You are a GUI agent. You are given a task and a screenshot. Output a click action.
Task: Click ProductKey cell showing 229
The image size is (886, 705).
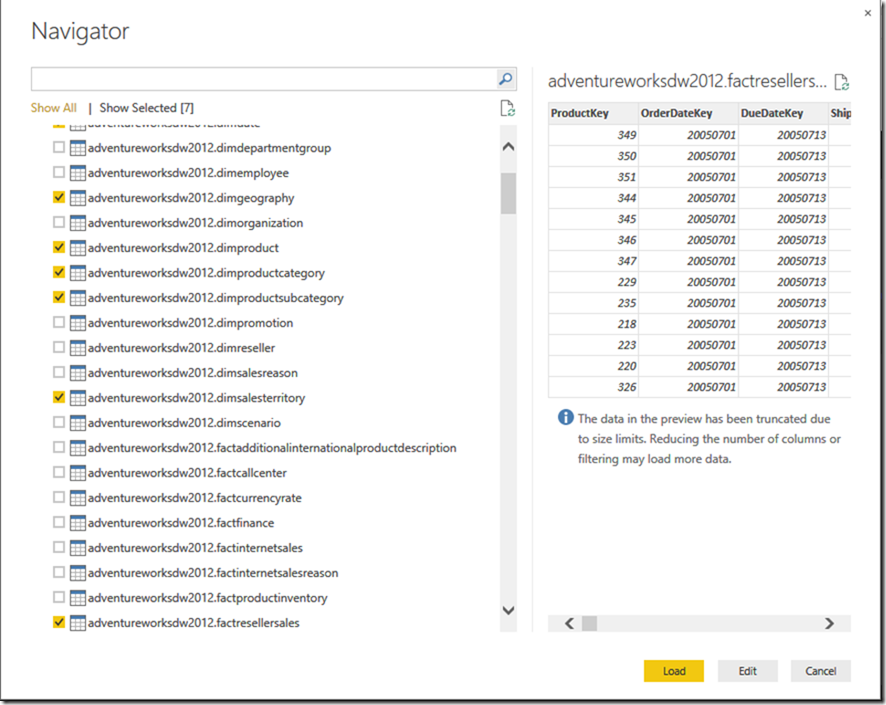tap(593, 282)
